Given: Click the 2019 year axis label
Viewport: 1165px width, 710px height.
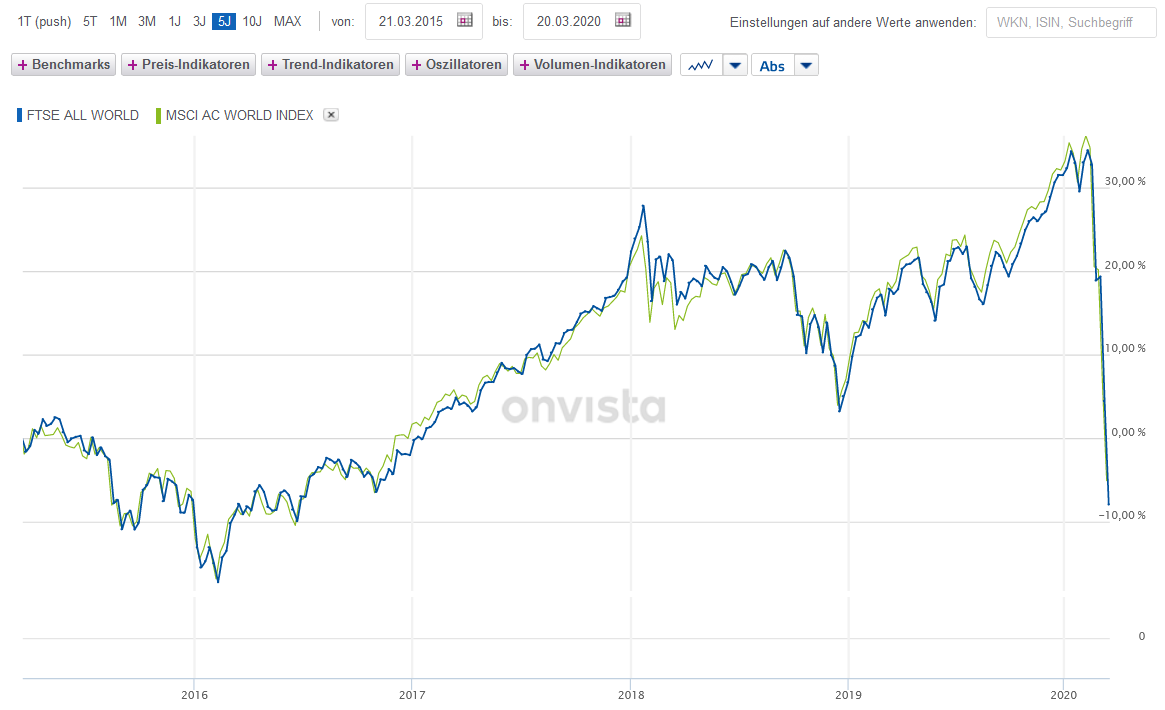Looking at the screenshot, I should (848, 695).
